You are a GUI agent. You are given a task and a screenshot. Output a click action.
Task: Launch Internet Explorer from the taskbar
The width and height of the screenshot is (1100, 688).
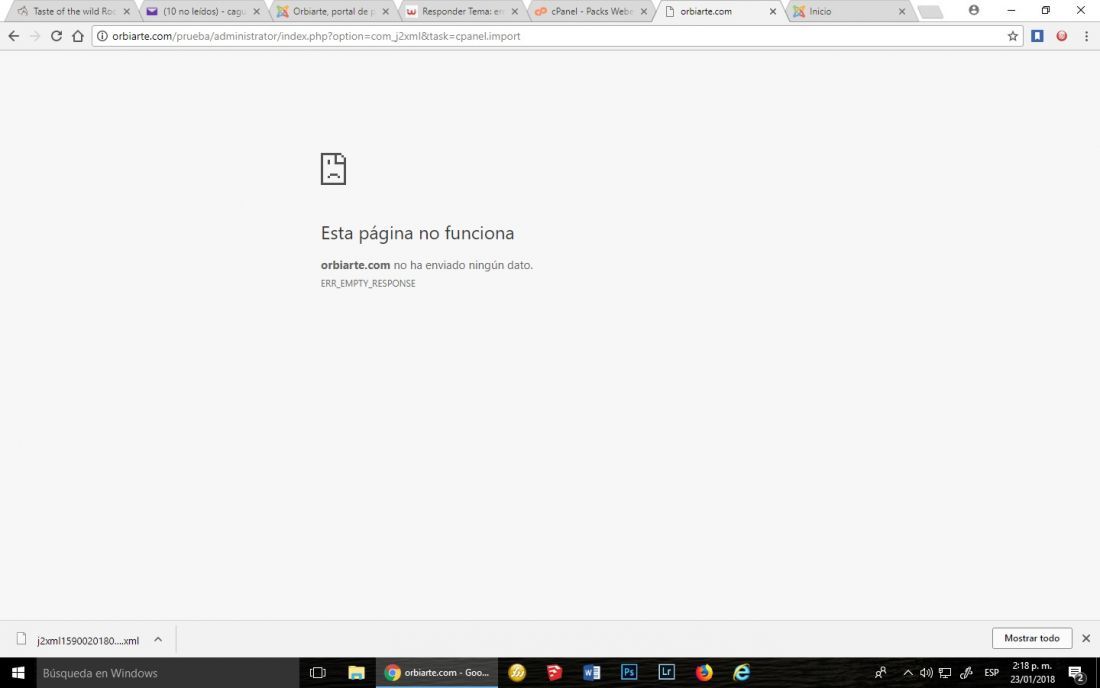pyautogui.click(x=742, y=673)
